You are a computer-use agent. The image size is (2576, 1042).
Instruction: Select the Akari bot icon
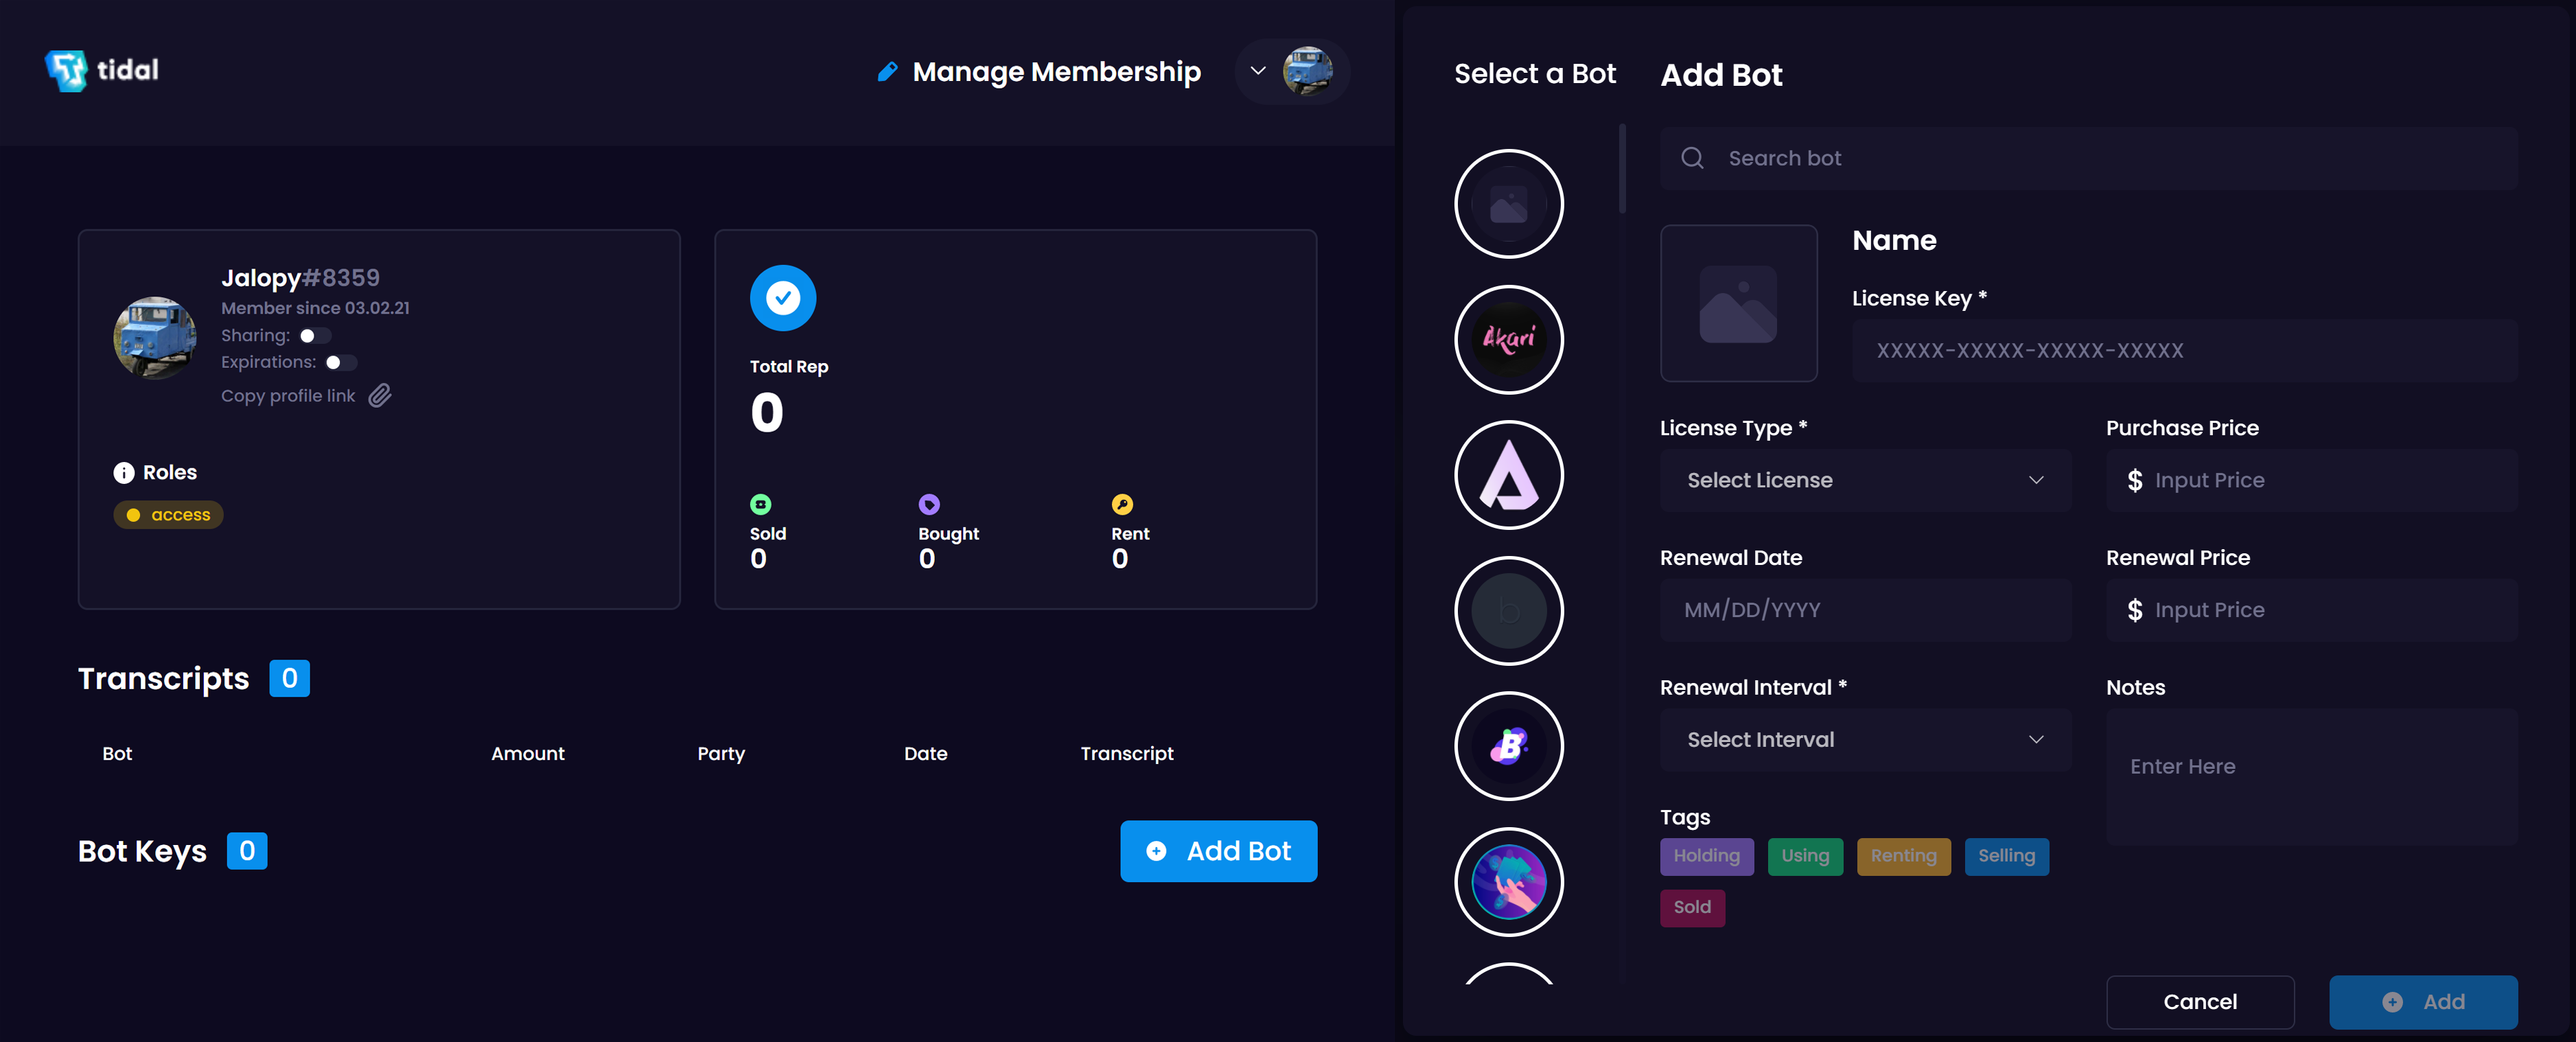[x=1508, y=340]
